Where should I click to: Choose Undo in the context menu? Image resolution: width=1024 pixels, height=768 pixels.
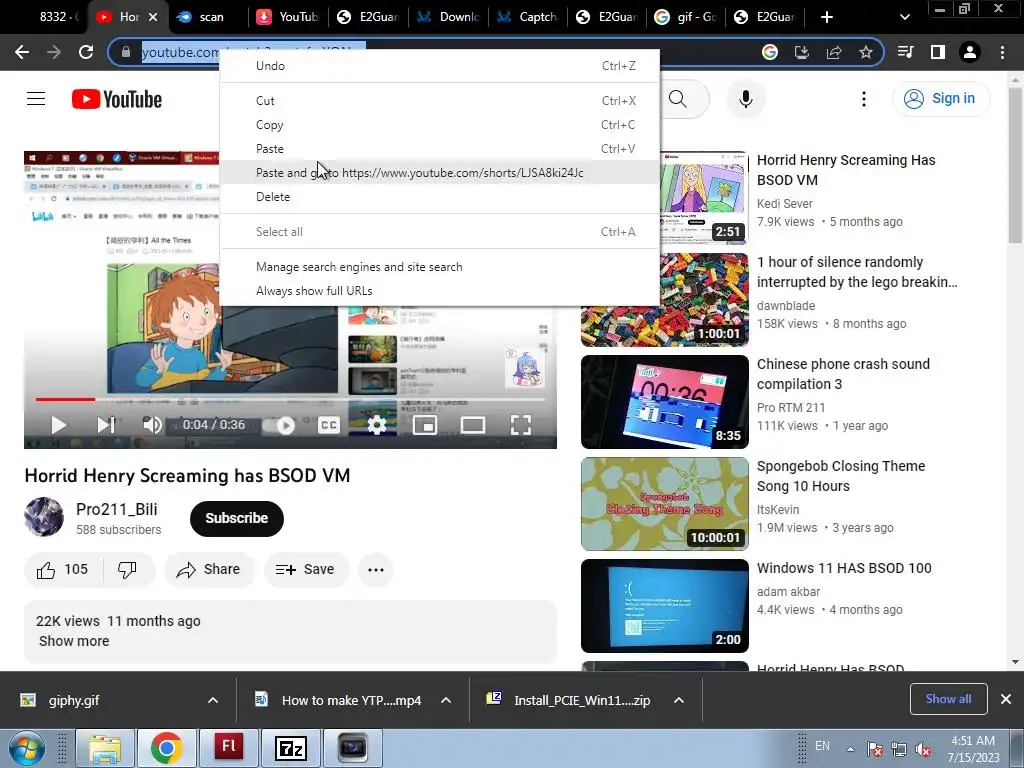(440, 66)
